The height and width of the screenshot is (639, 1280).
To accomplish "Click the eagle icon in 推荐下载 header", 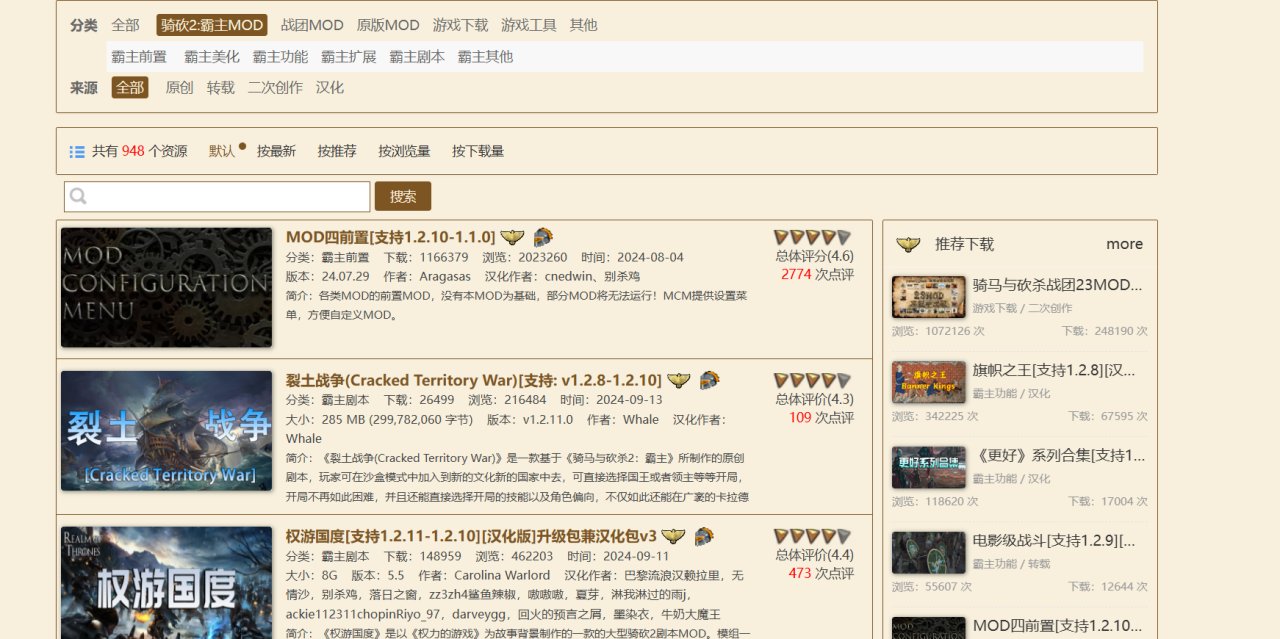I will pos(908,244).
